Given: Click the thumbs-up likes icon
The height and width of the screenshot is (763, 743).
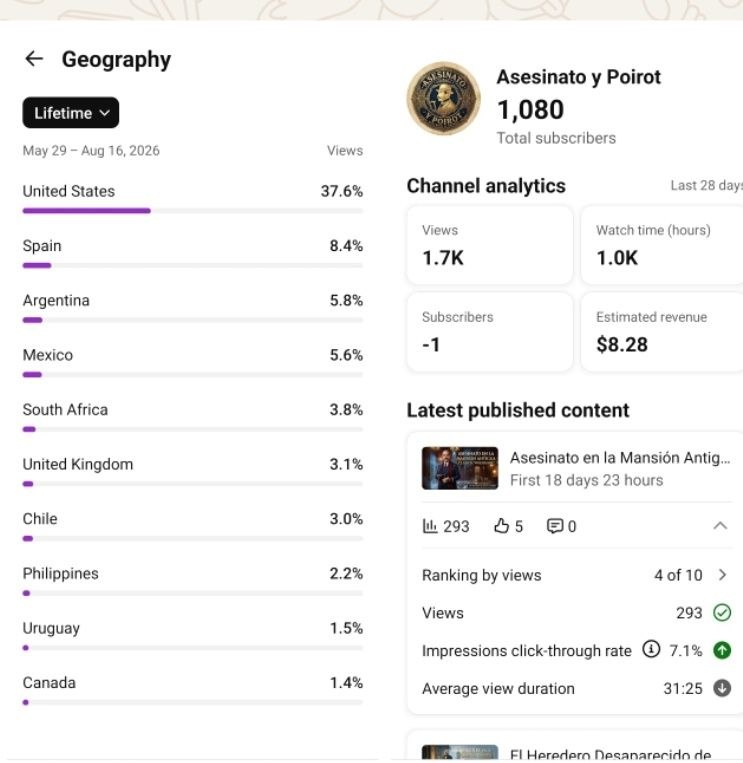Looking at the screenshot, I should tap(501, 526).
